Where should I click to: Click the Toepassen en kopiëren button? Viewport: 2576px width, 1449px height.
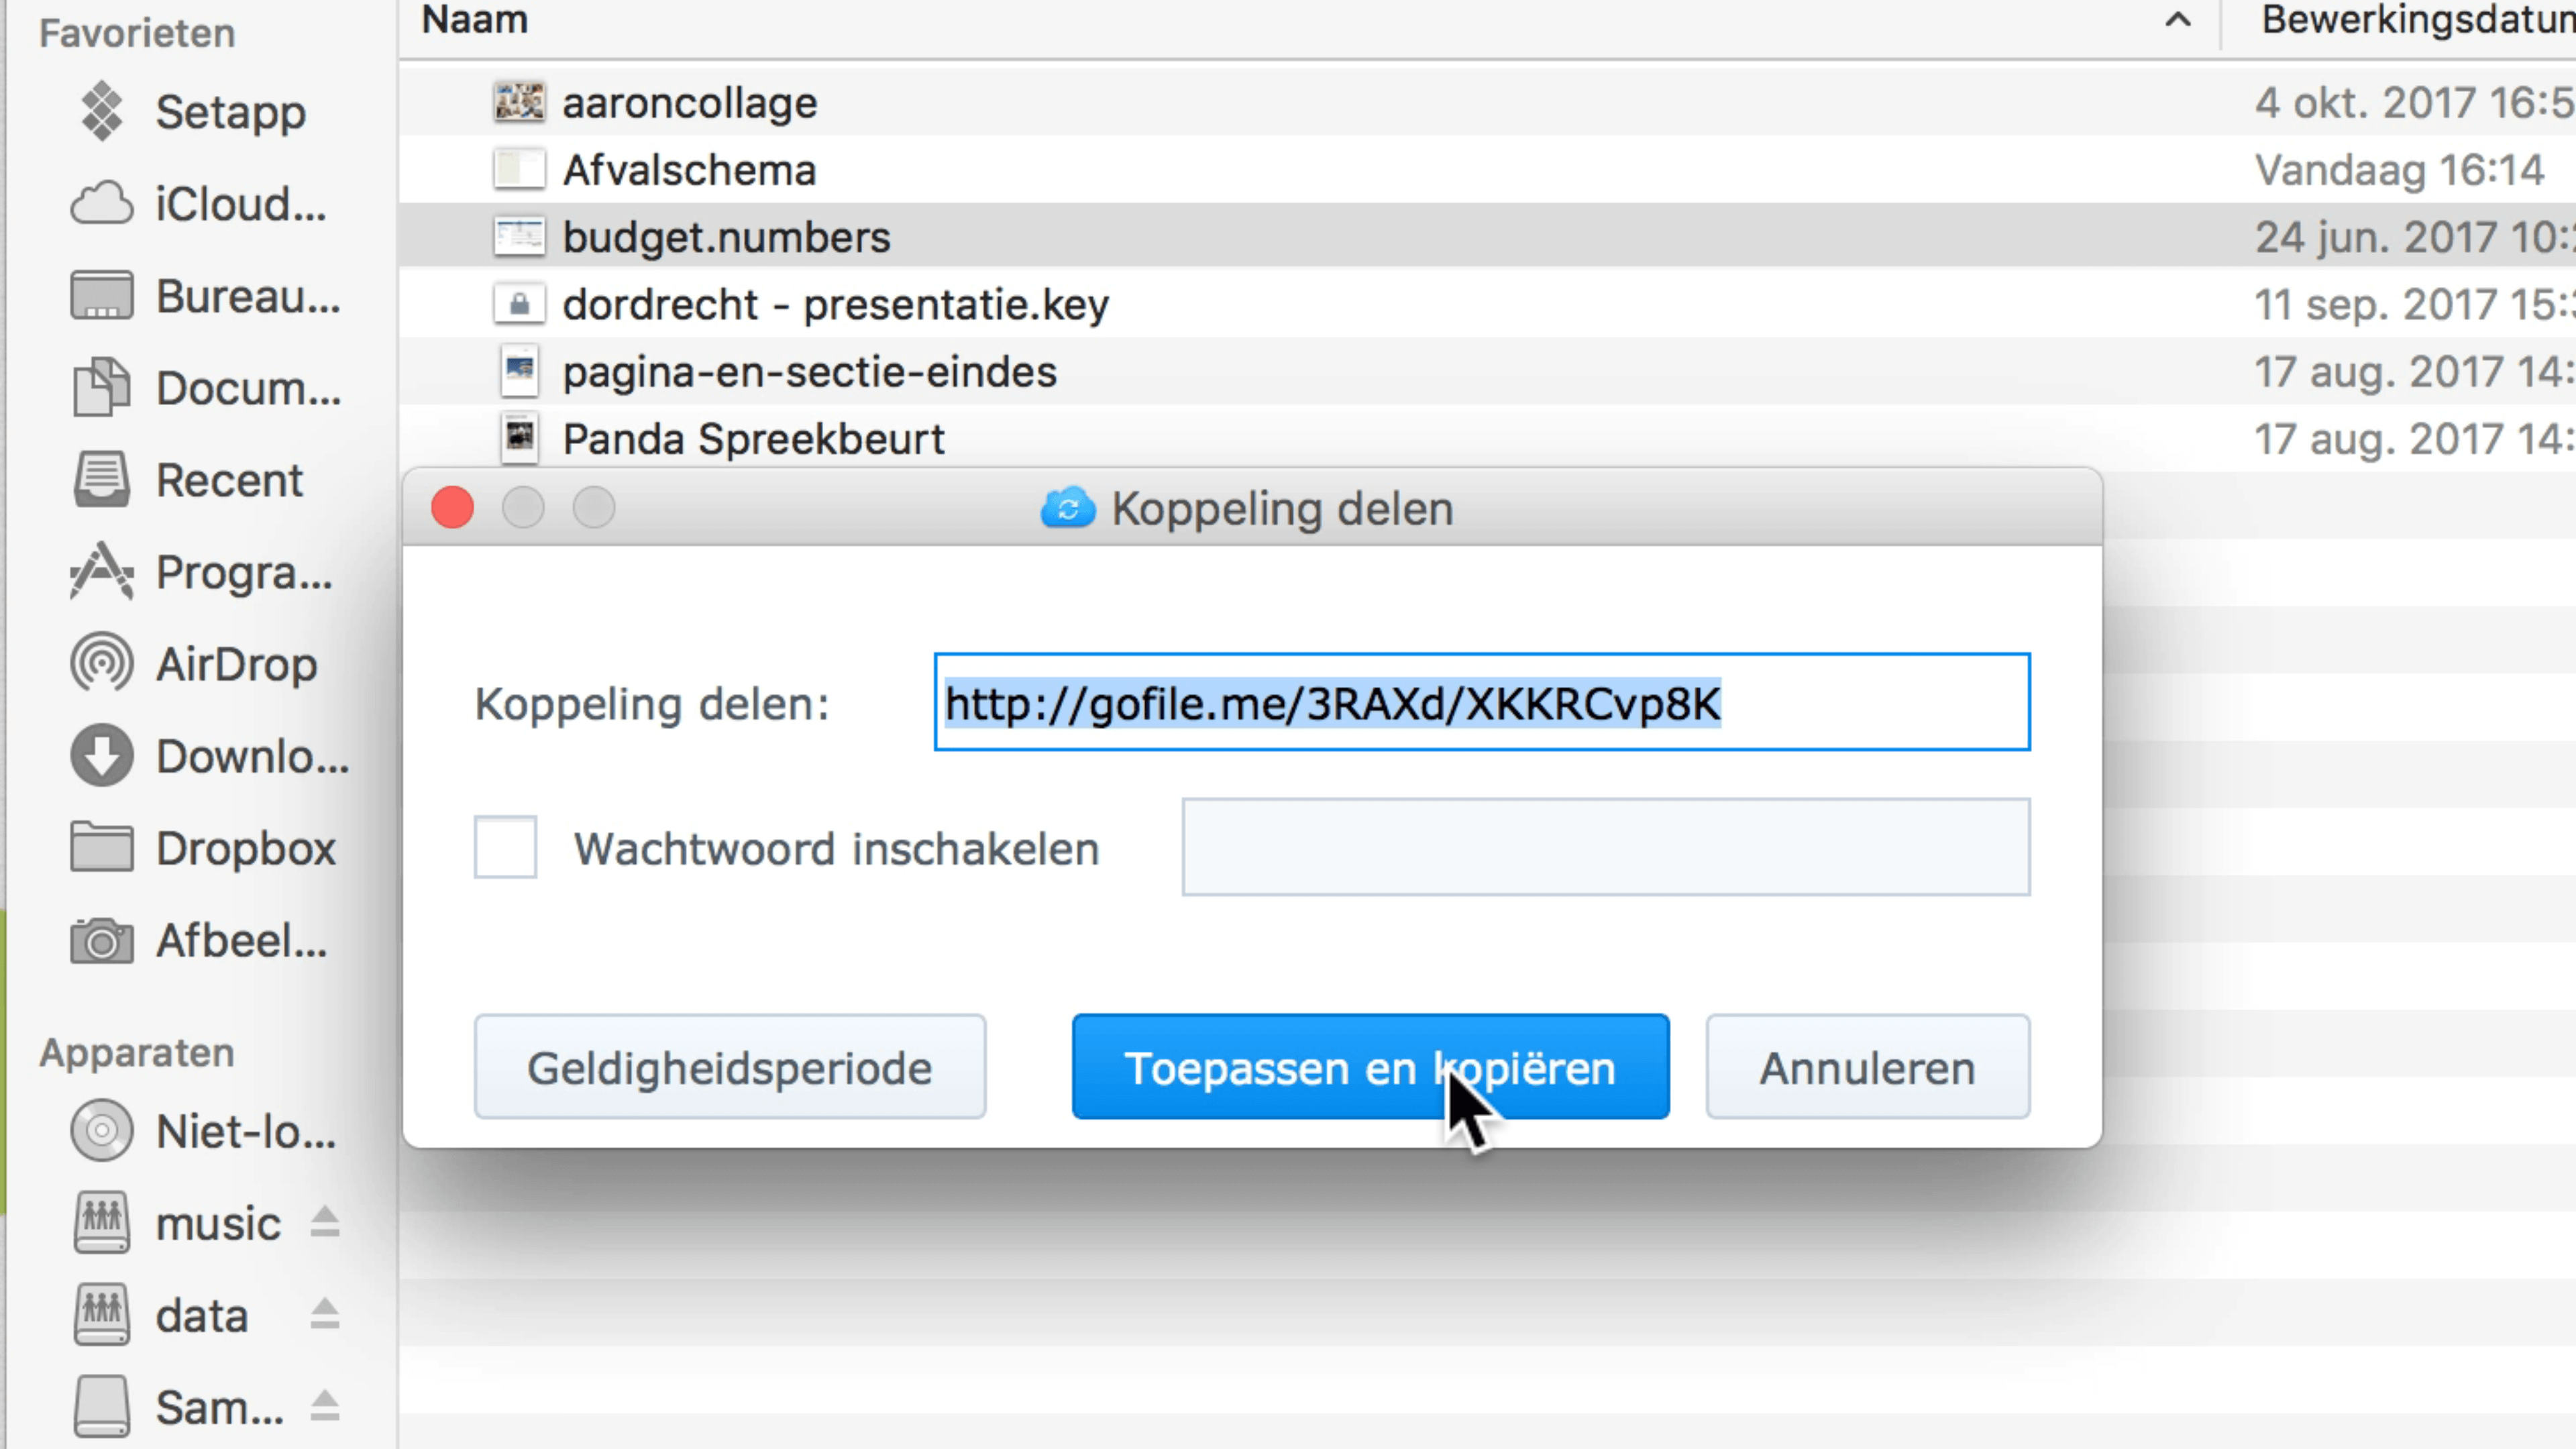point(1370,1067)
